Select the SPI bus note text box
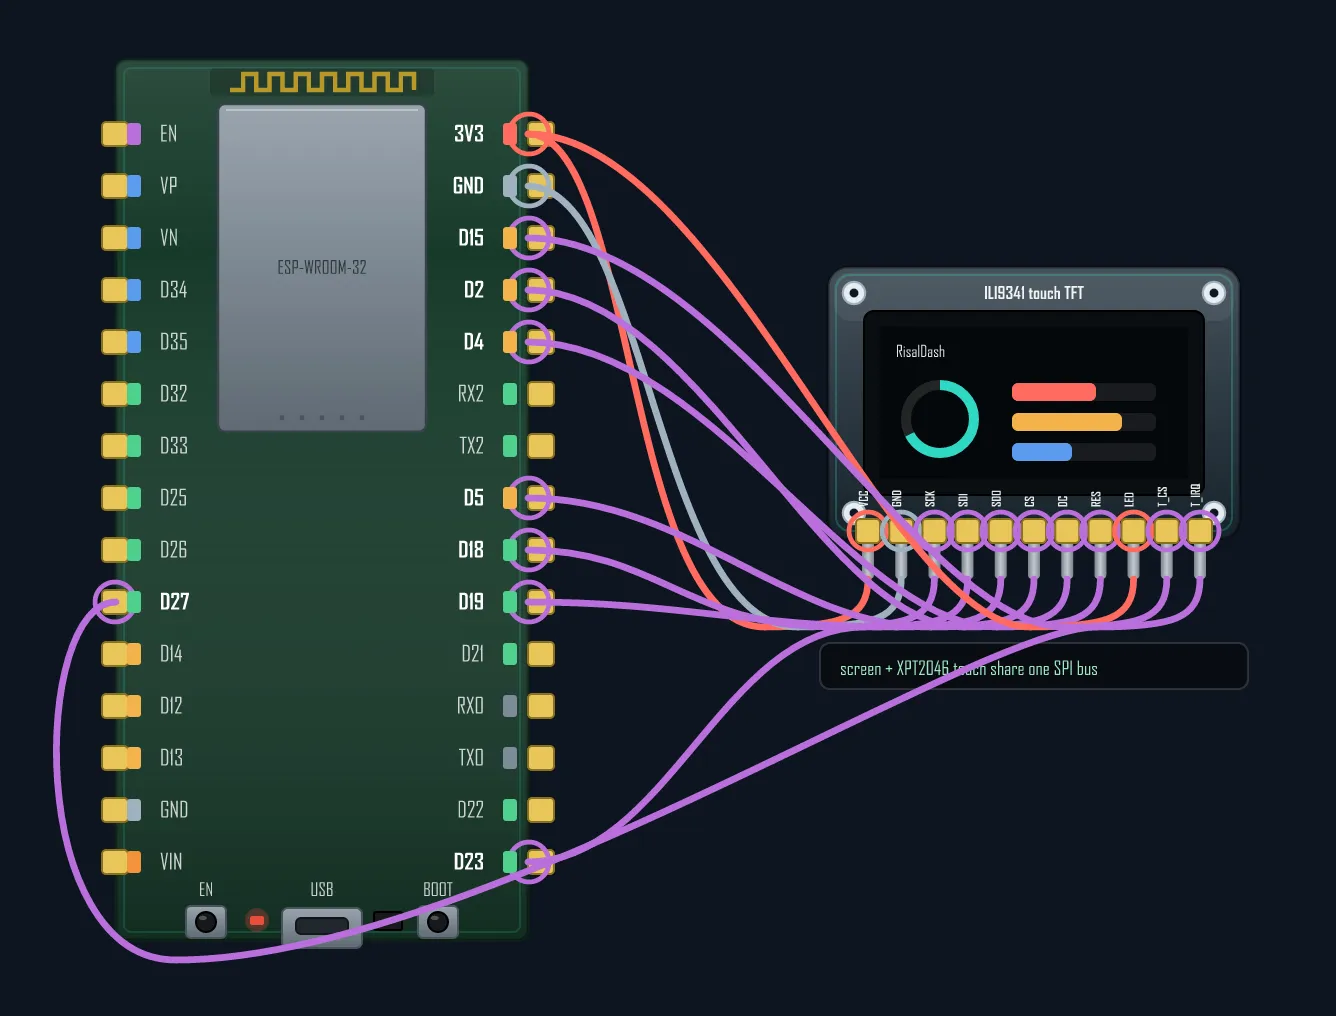 click(1034, 666)
